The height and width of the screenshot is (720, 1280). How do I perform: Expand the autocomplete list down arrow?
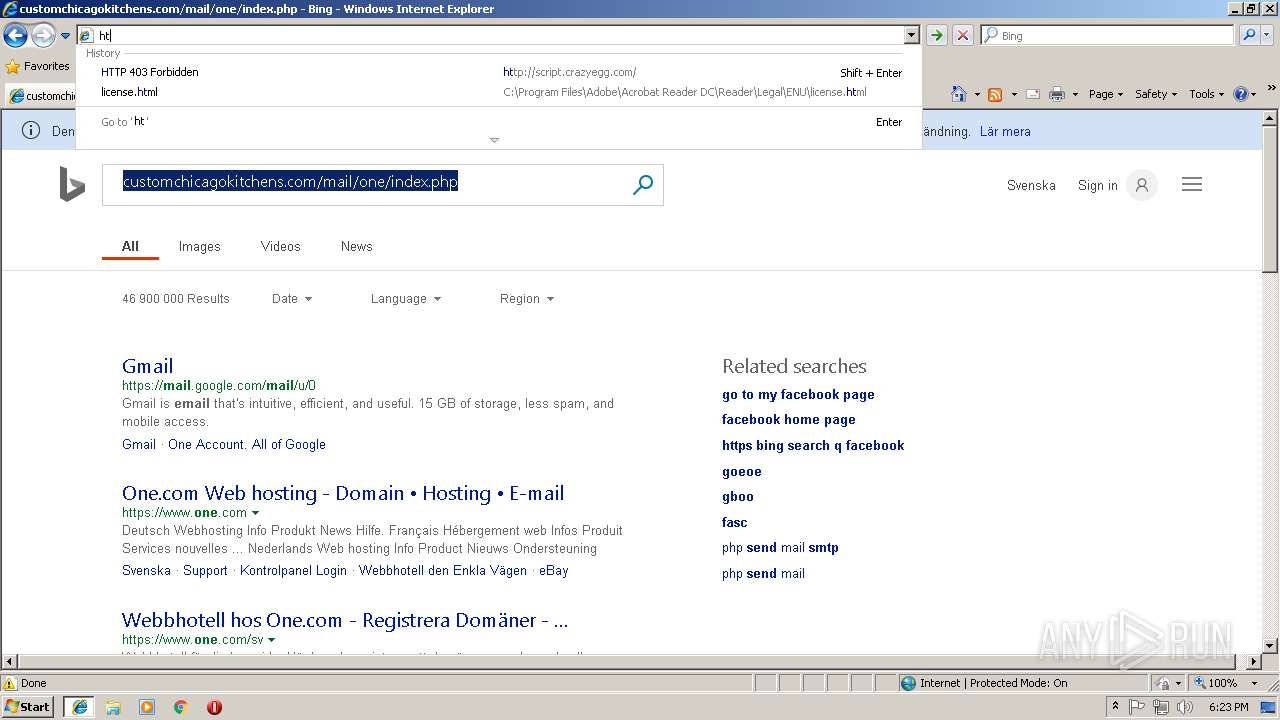click(494, 140)
